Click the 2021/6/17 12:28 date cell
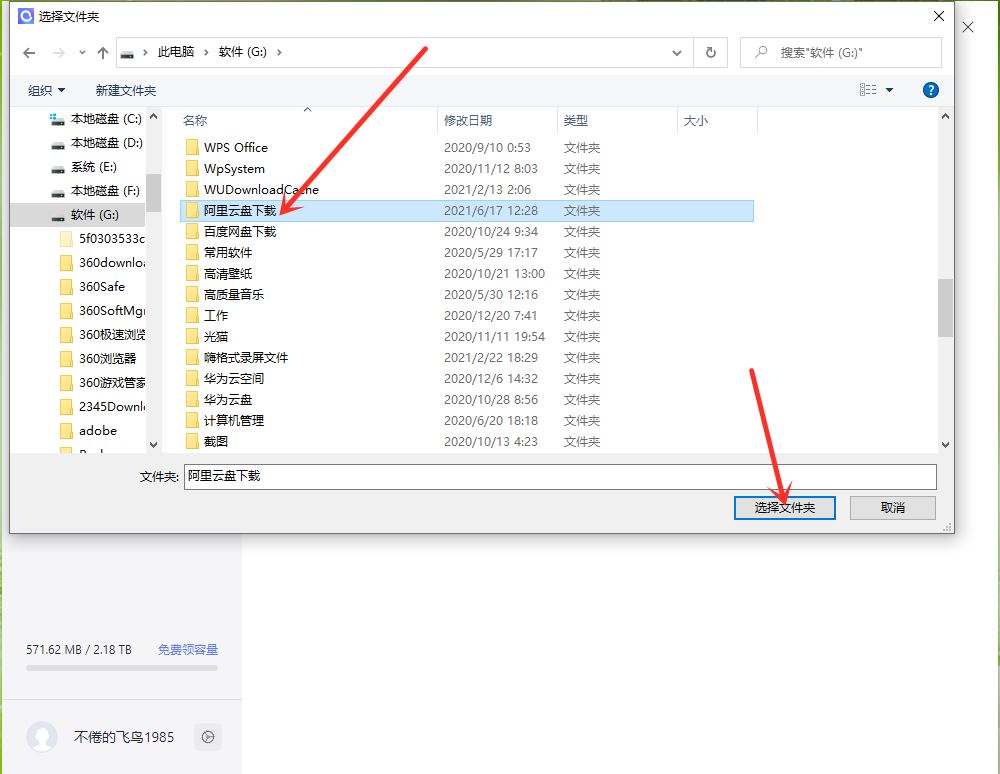This screenshot has width=1000, height=774. coord(490,211)
